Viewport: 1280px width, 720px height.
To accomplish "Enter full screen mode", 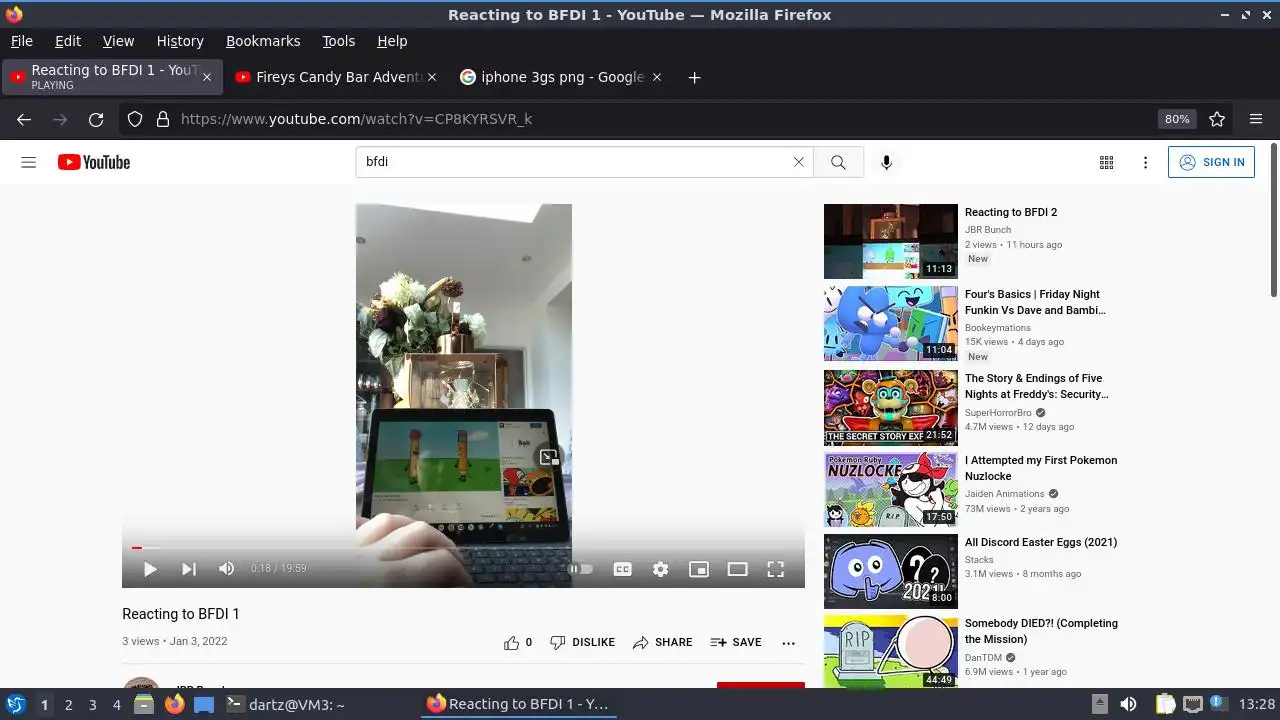I will (775, 569).
